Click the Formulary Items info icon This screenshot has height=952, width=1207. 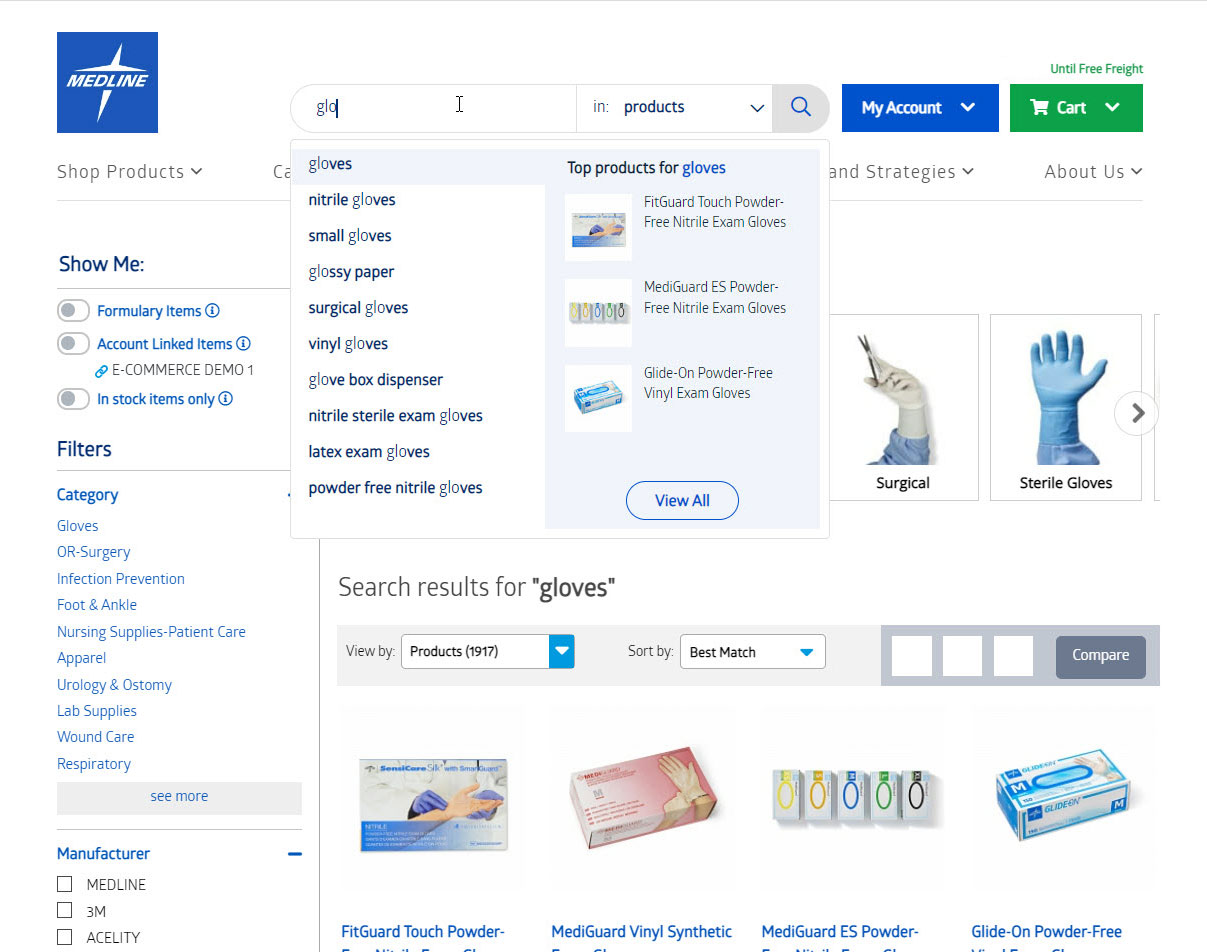pos(212,311)
